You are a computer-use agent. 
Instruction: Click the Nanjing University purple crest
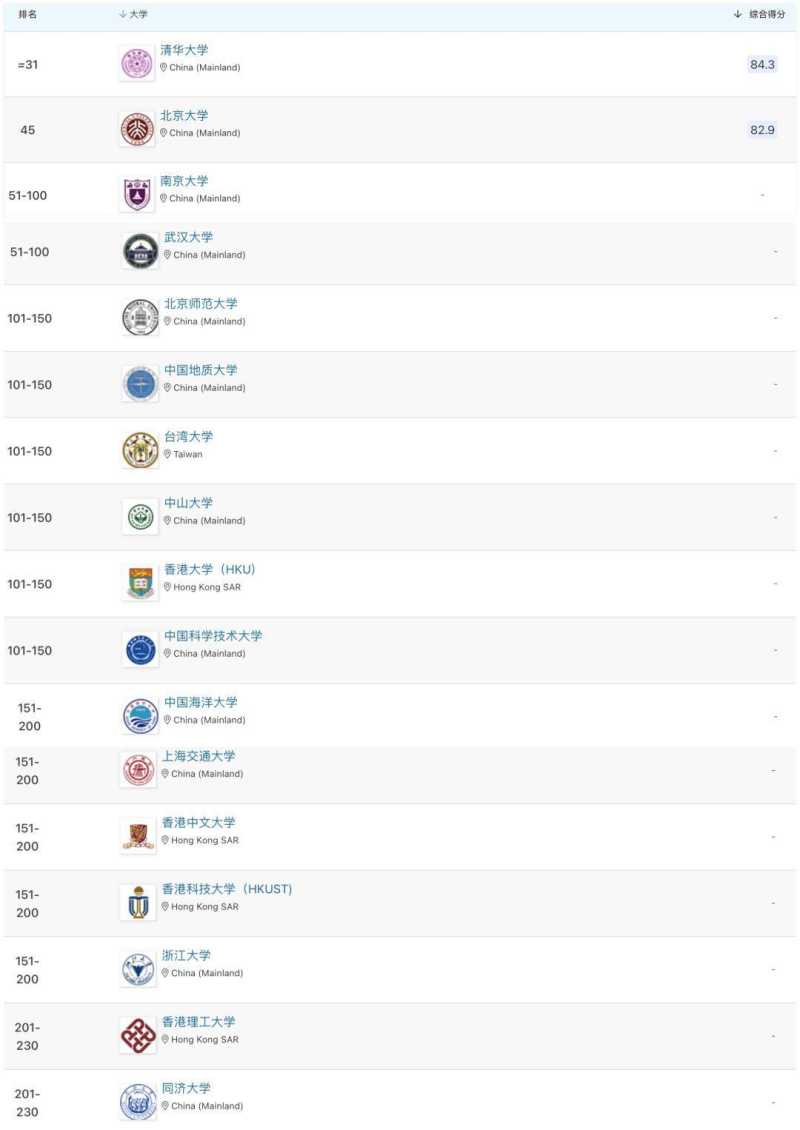click(x=137, y=194)
